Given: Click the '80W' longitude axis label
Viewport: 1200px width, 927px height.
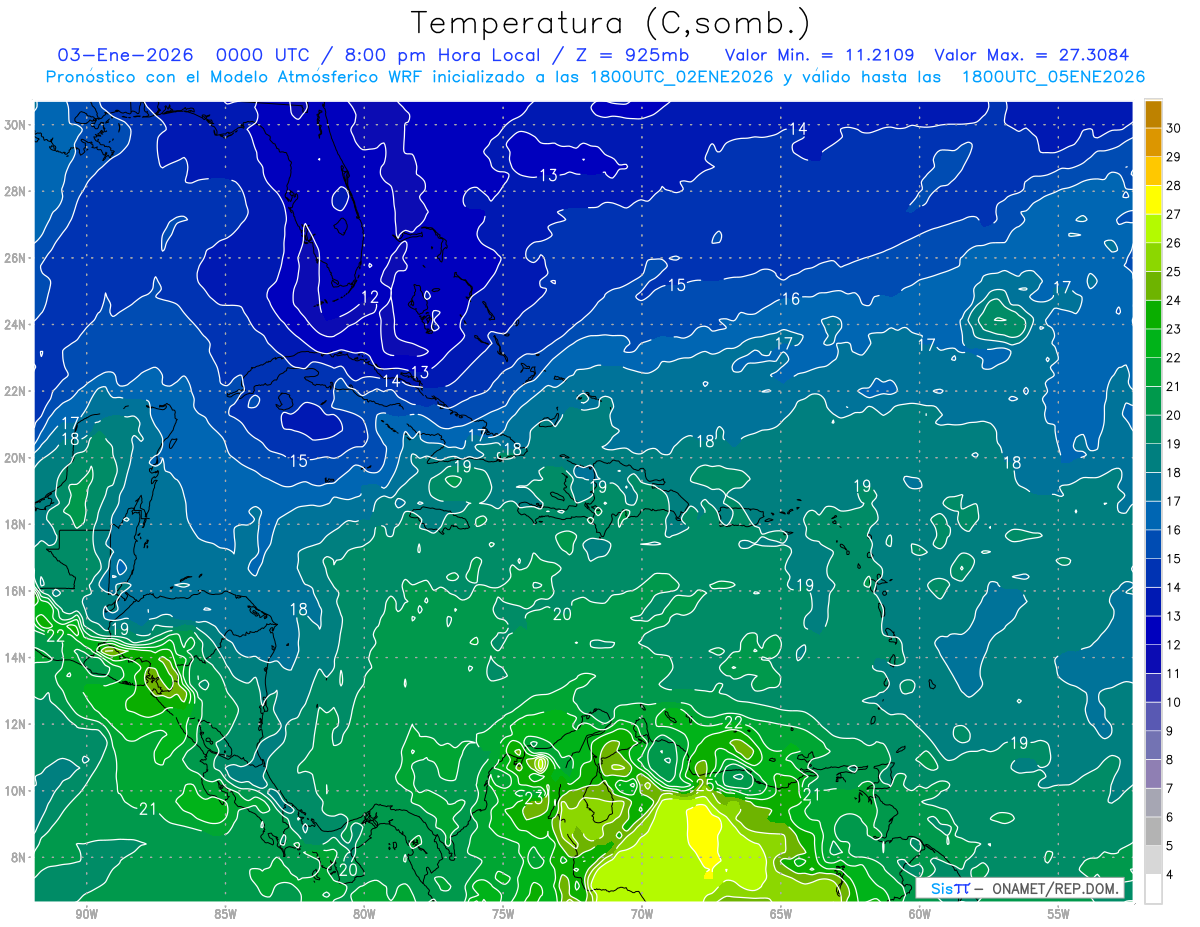Looking at the screenshot, I should (x=364, y=914).
